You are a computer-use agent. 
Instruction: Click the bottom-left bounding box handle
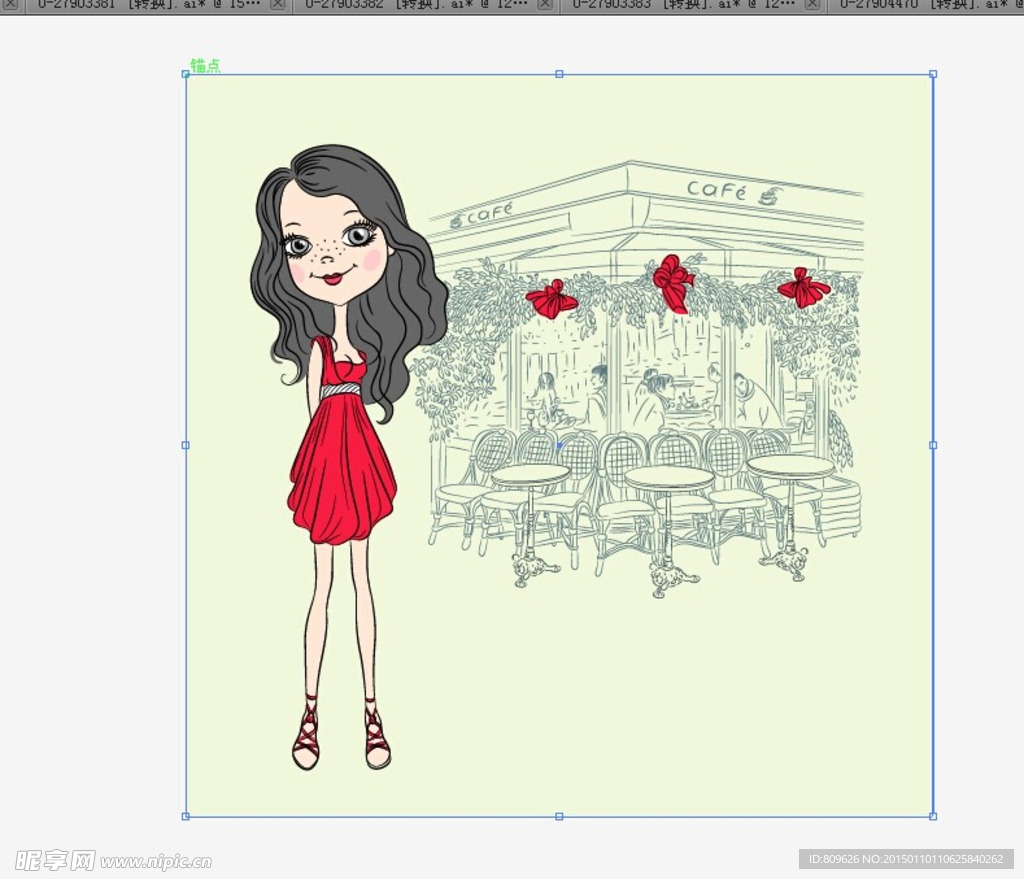185,816
